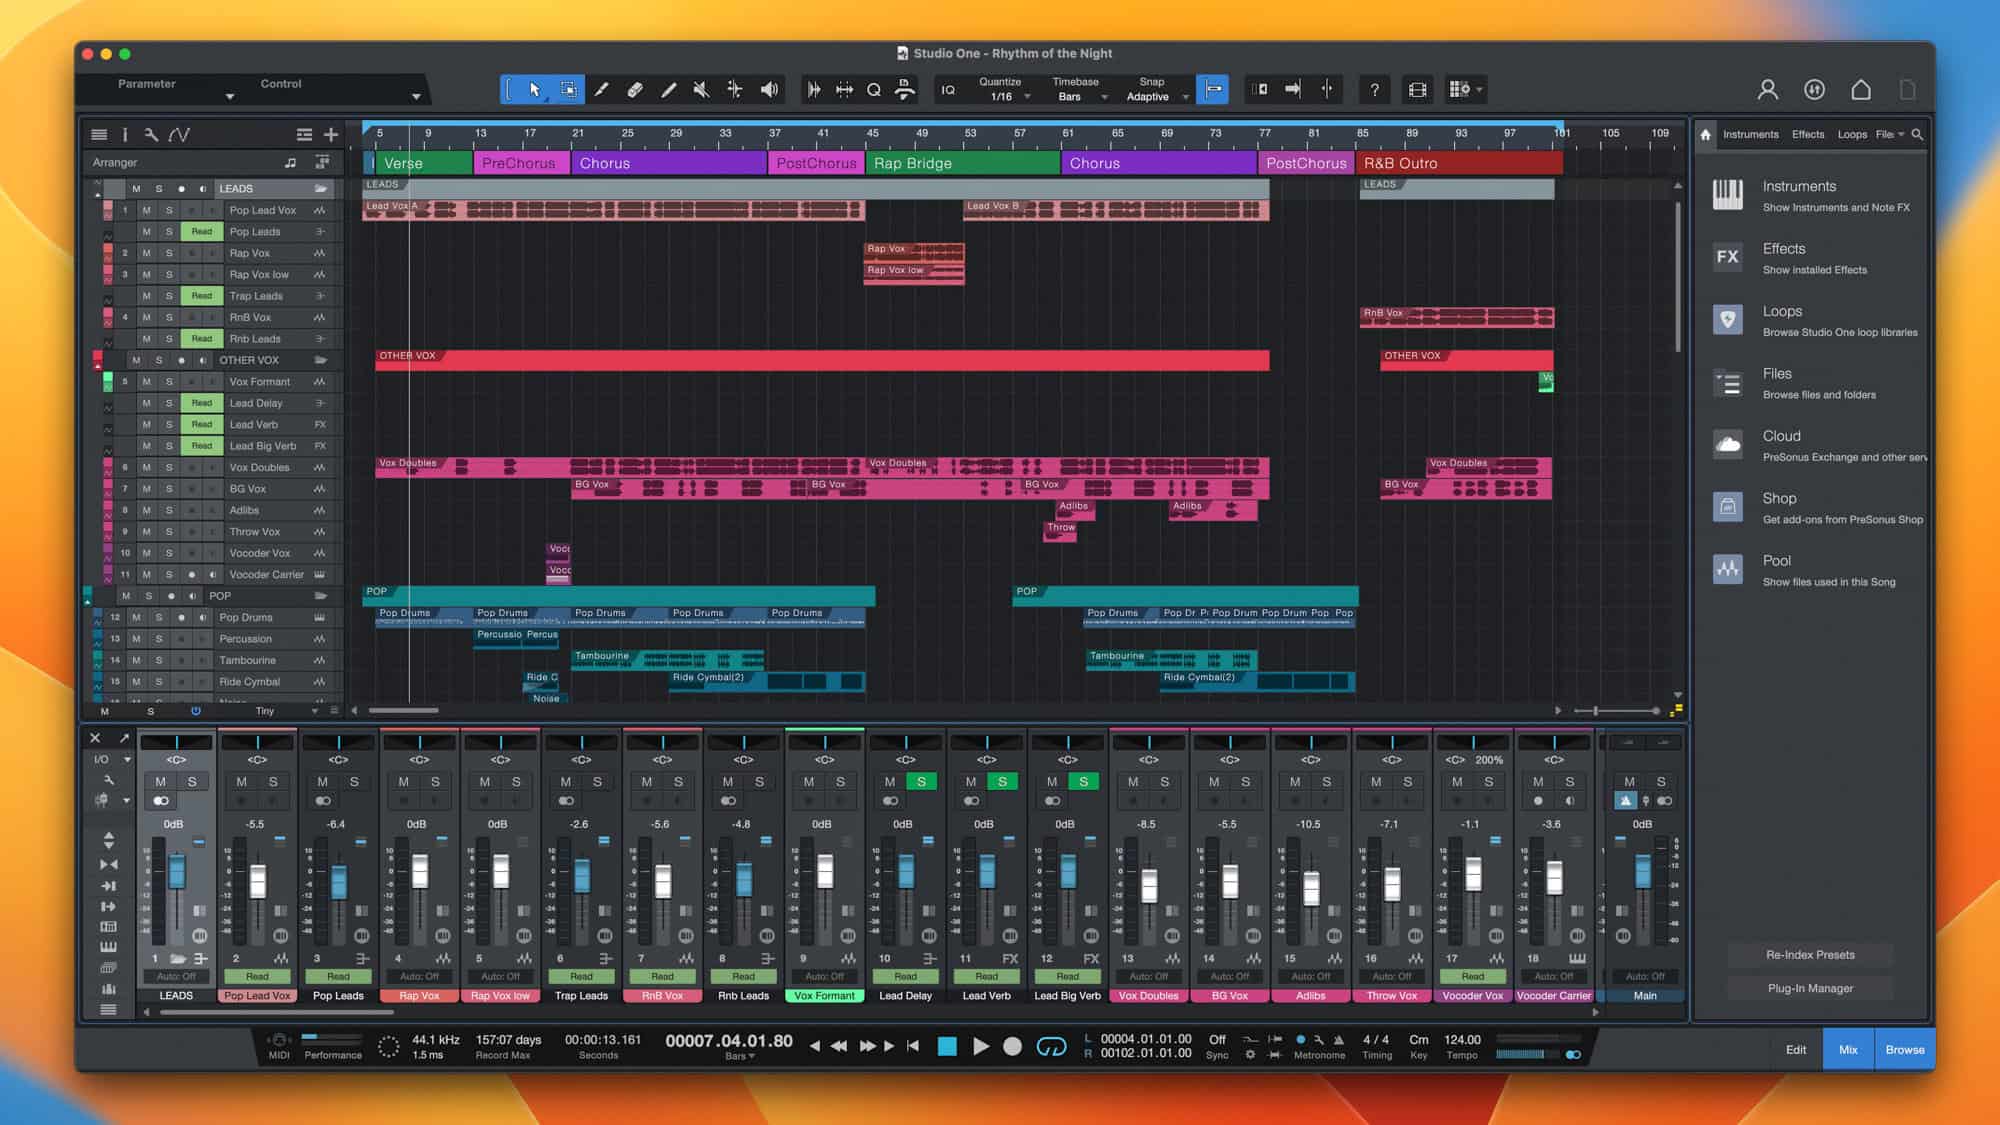
Task: Open the Timebase Bars dropdown
Action: 1080,97
